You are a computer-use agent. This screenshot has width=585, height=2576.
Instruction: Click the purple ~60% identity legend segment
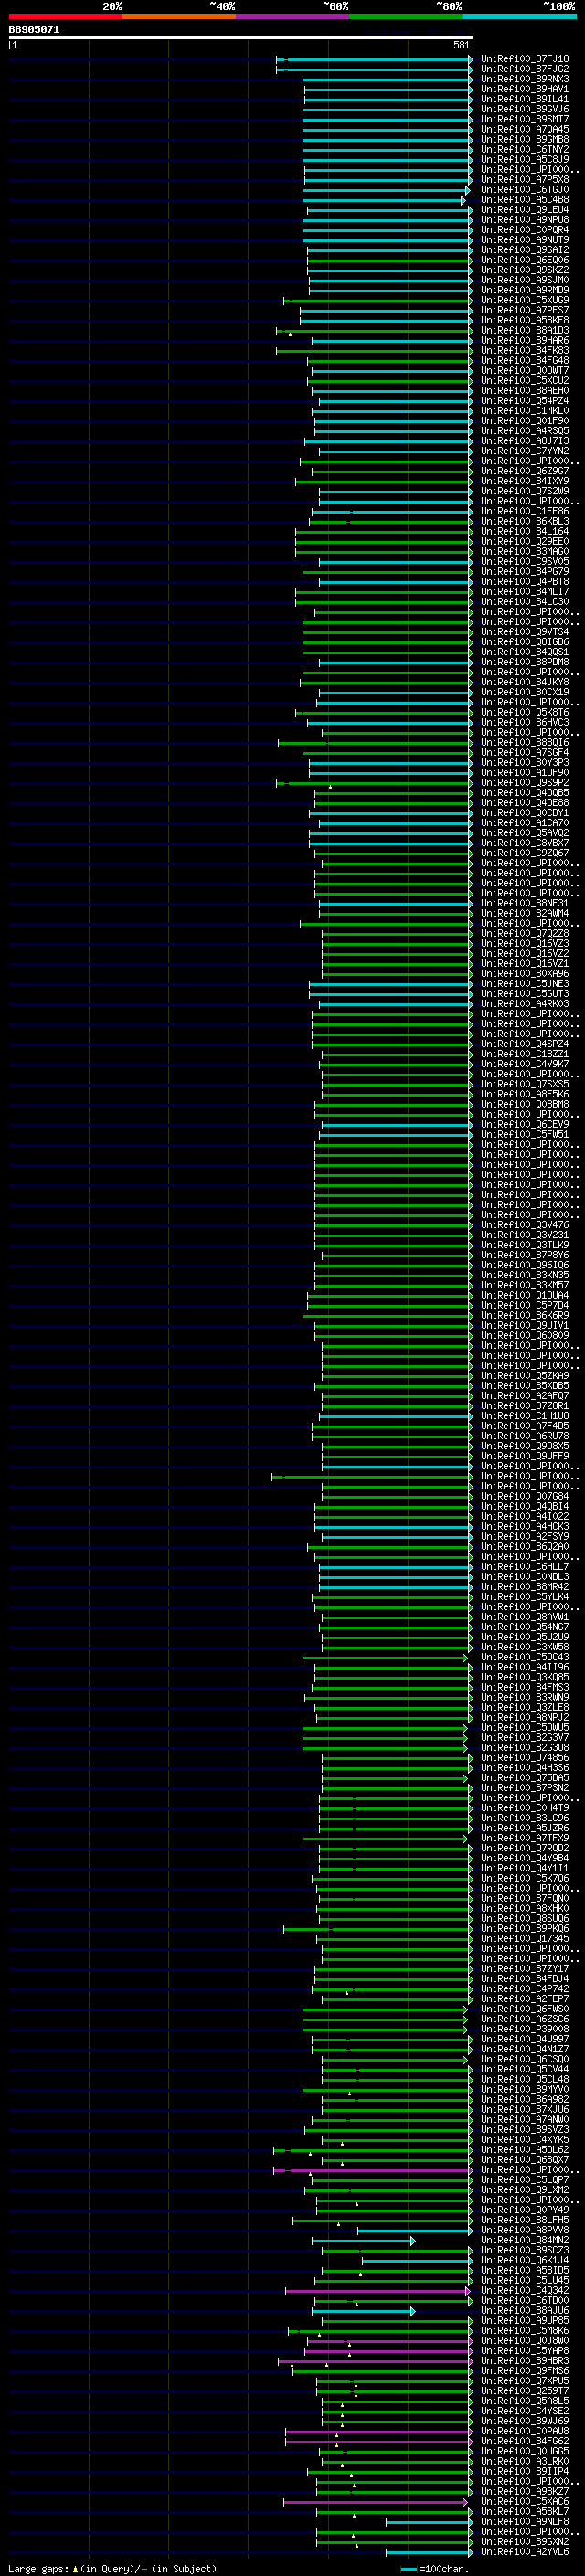pyautogui.click(x=292, y=16)
